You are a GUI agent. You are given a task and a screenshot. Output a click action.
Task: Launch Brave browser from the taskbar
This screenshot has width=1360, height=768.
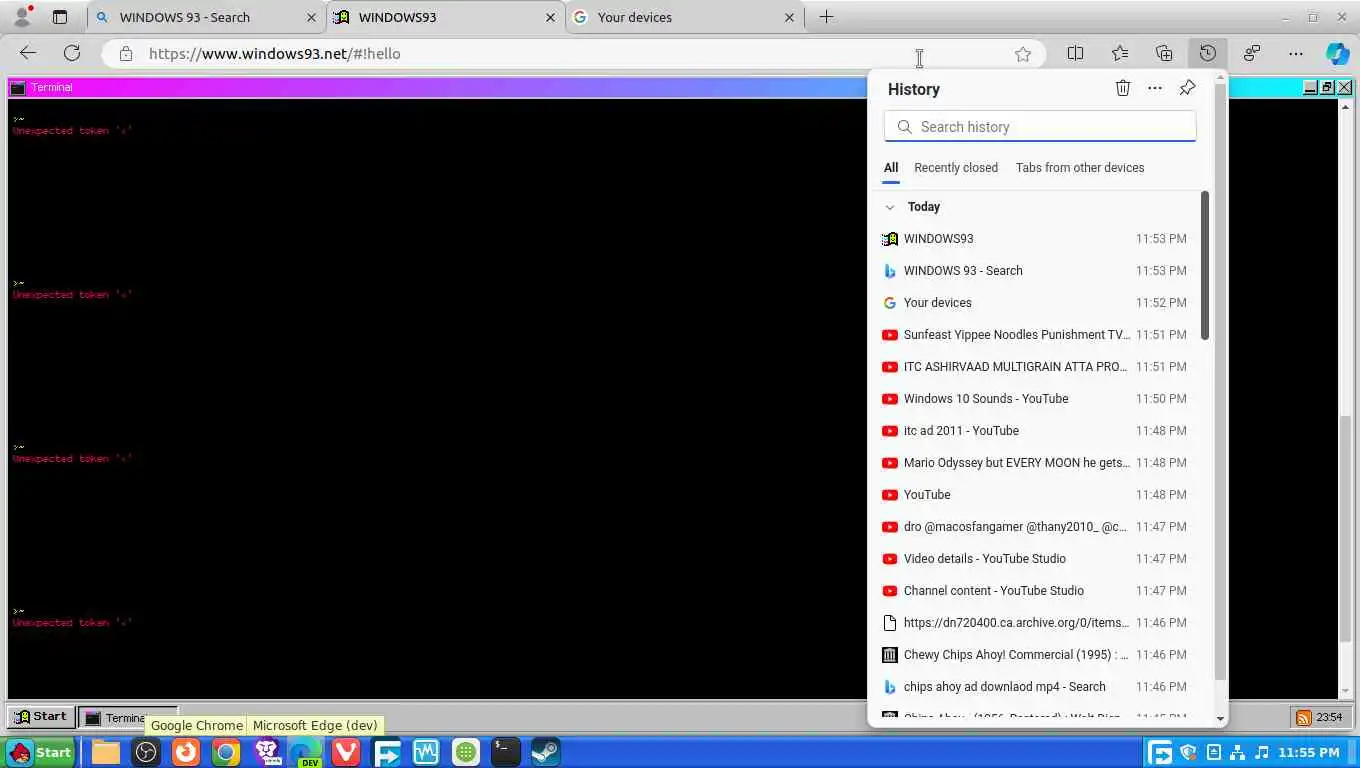coord(267,752)
